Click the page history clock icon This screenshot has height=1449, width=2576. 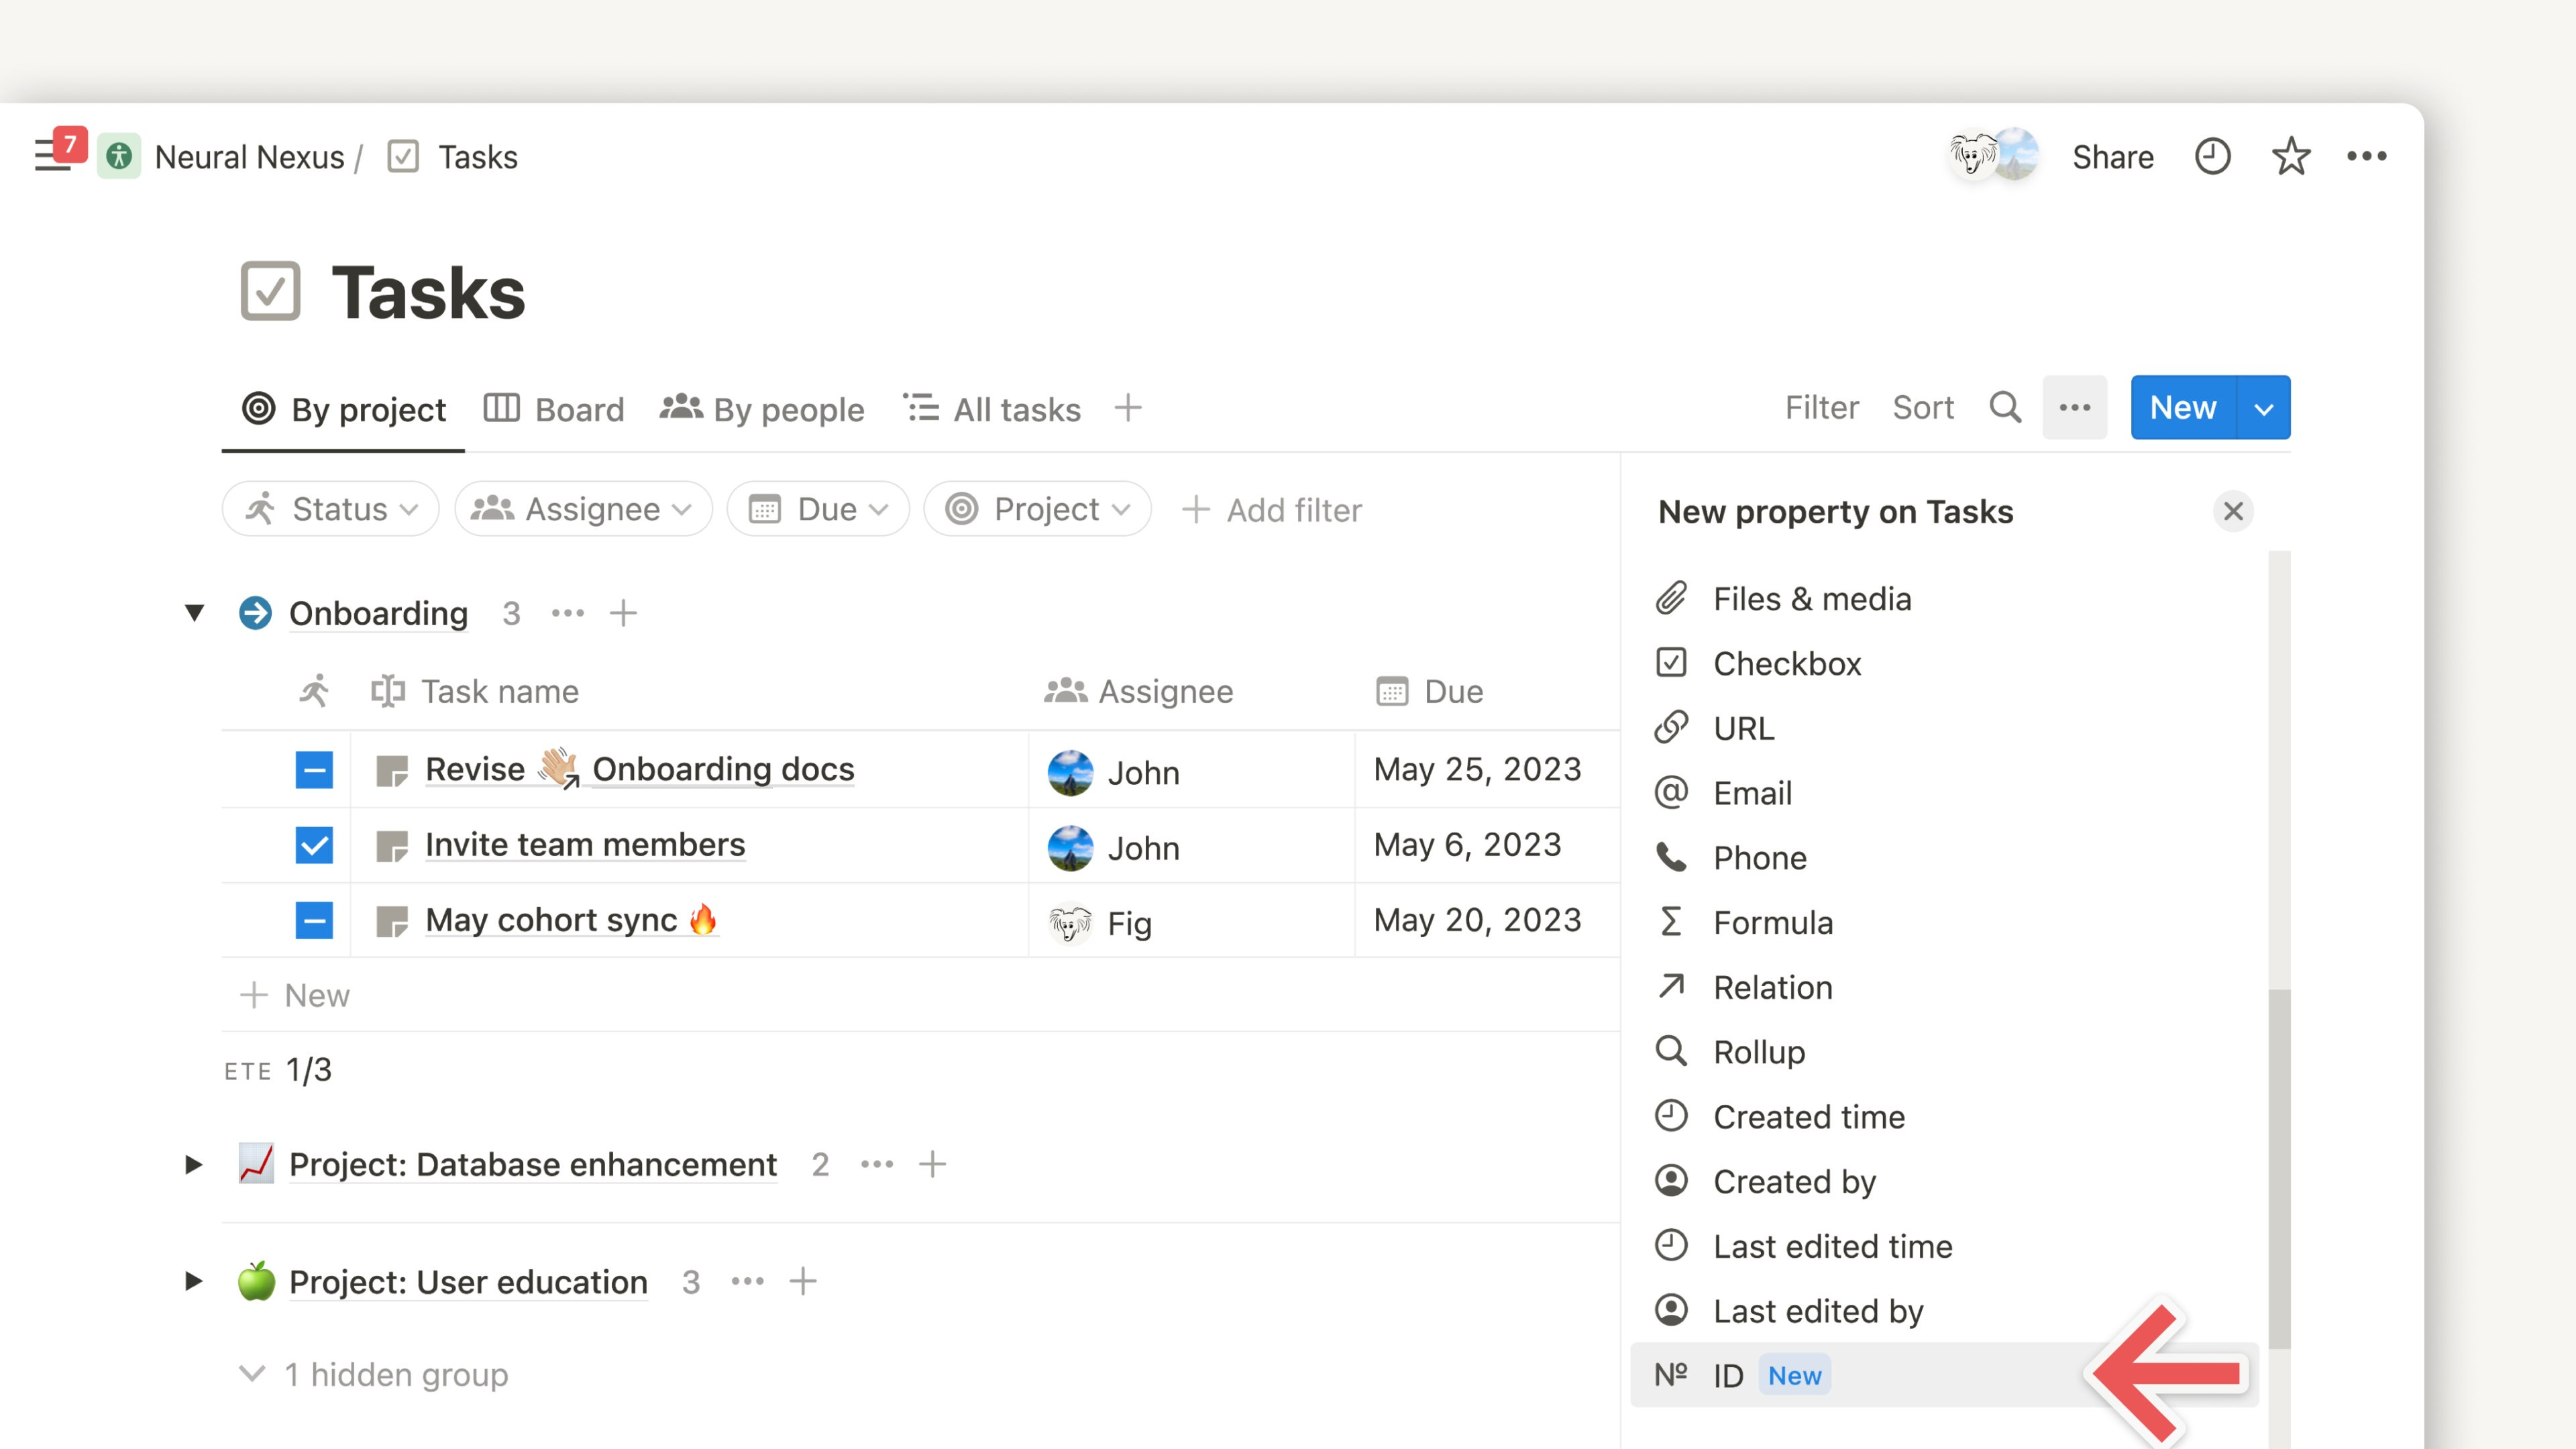2212,157
